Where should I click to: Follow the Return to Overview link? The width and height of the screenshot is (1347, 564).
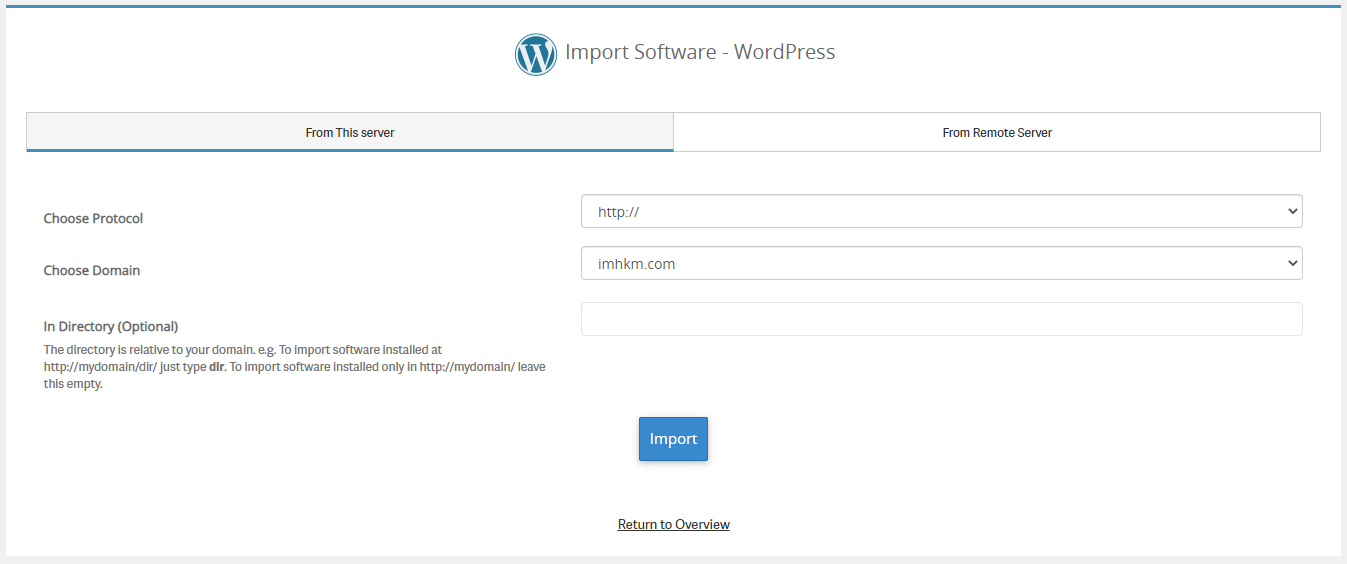click(x=674, y=524)
